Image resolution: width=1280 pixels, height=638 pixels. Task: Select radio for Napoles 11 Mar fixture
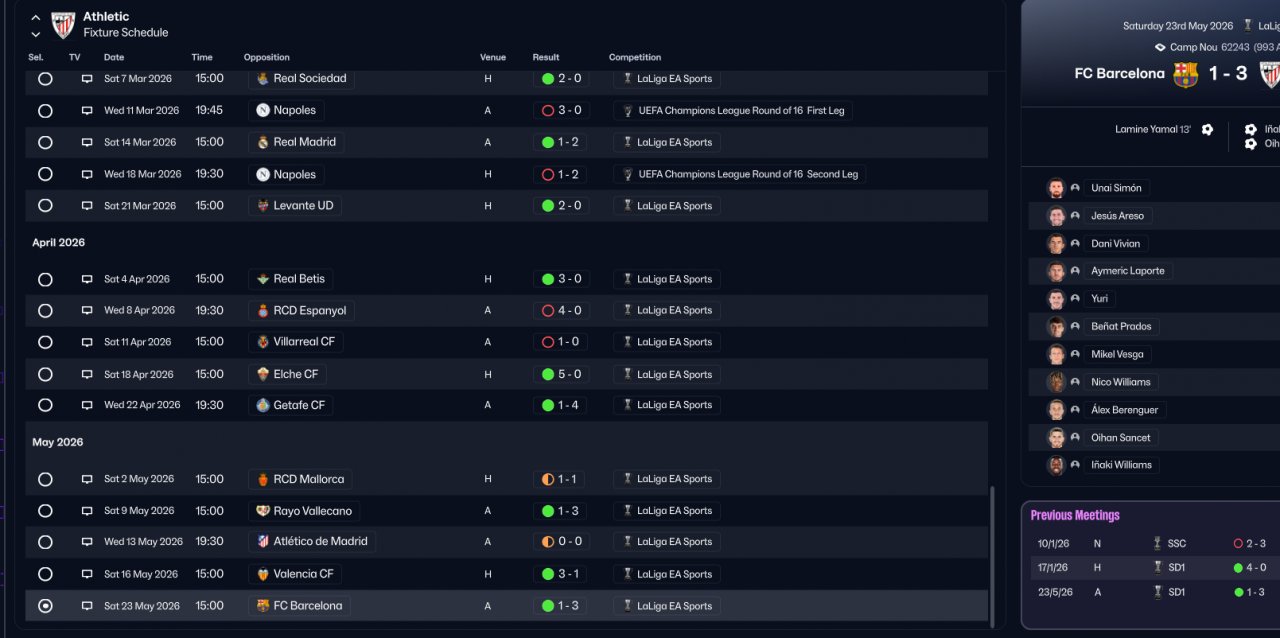pyautogui.click(x=45, y=111)
